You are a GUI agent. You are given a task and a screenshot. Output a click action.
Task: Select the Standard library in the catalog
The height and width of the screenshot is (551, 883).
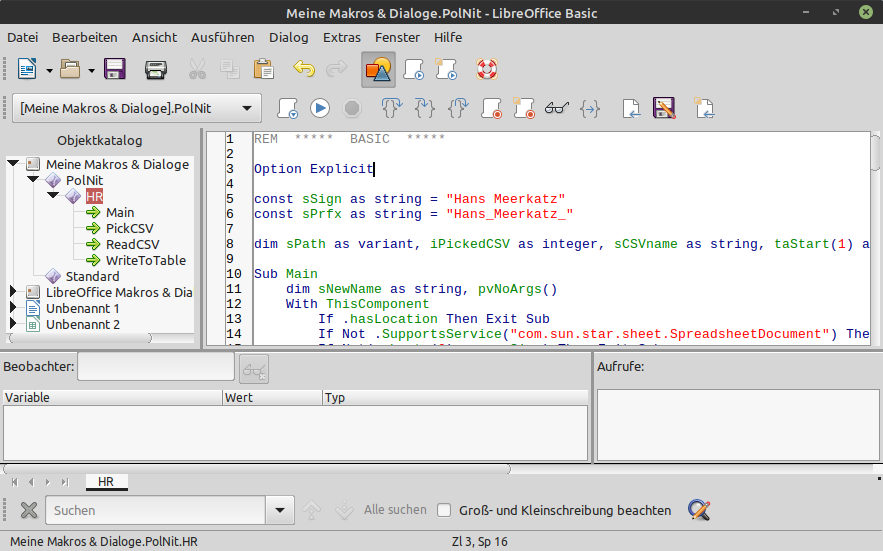click(92, 276)
